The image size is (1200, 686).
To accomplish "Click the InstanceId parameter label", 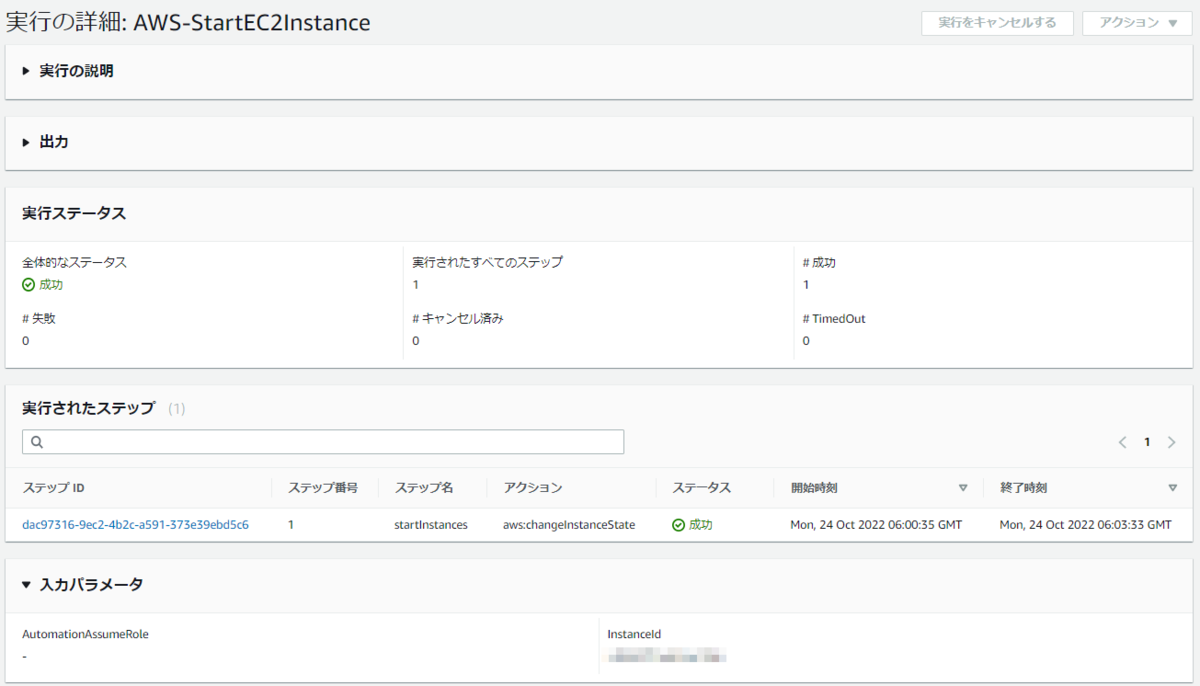I will [x=634, y=634].
